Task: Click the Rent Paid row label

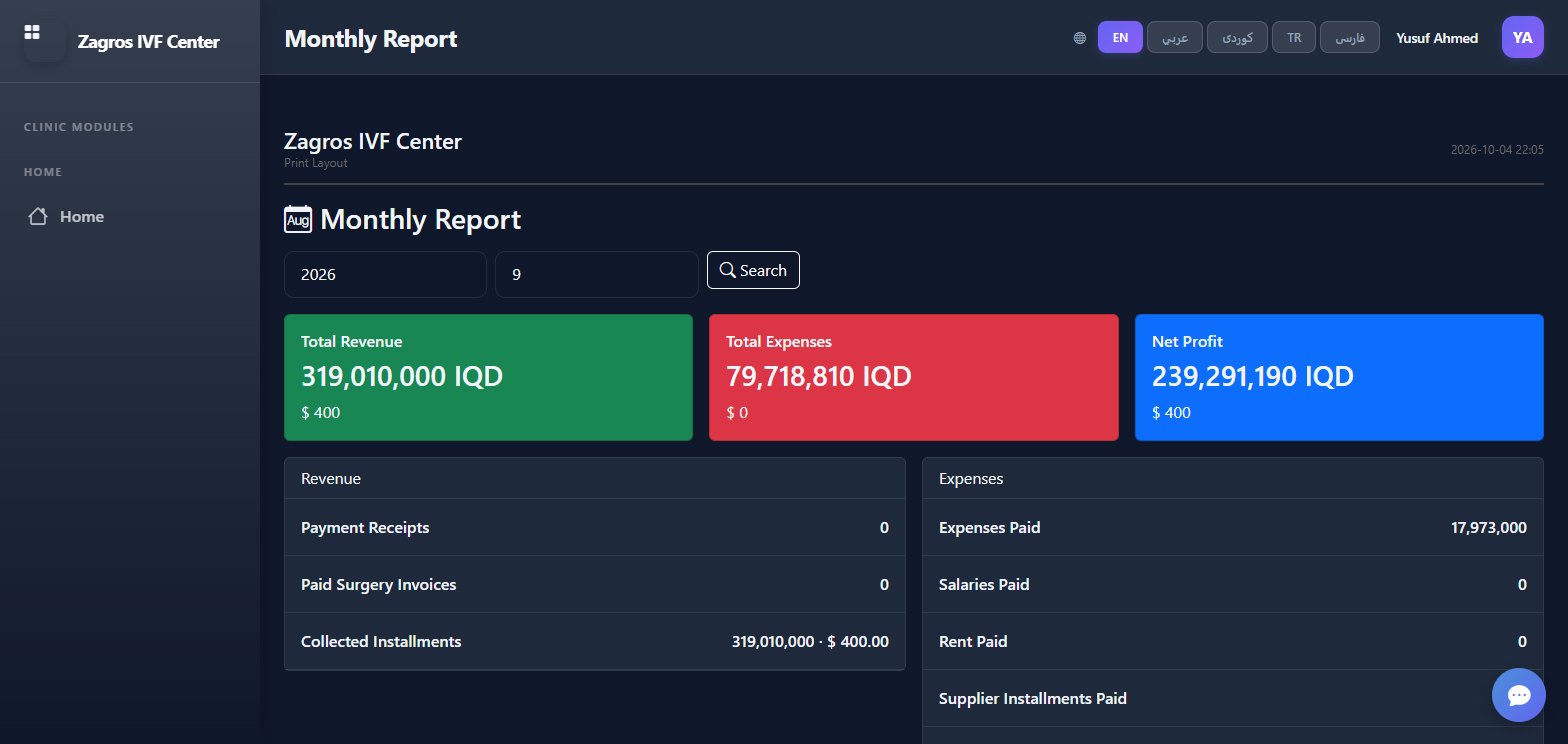Action: pos(973,641)
